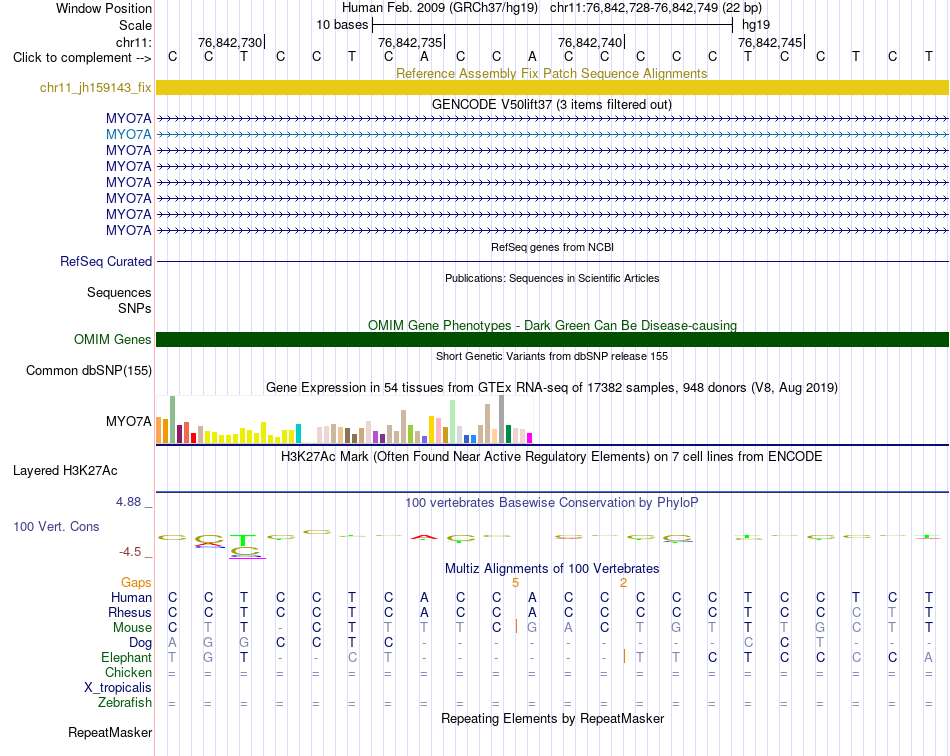Click the Human species row label
Image resolution: width=950 pixels, height=756 pixels.
pyautogui.click(x=131, y=598)
